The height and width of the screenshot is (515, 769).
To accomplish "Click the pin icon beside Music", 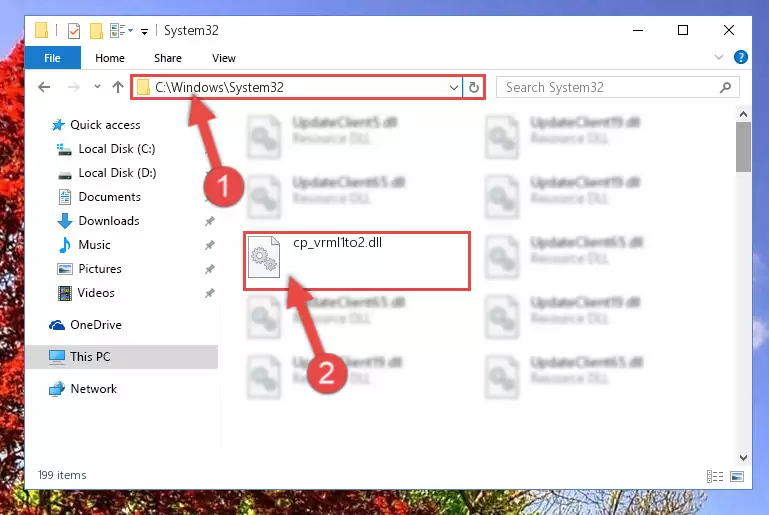I will (x=209, y=245).
